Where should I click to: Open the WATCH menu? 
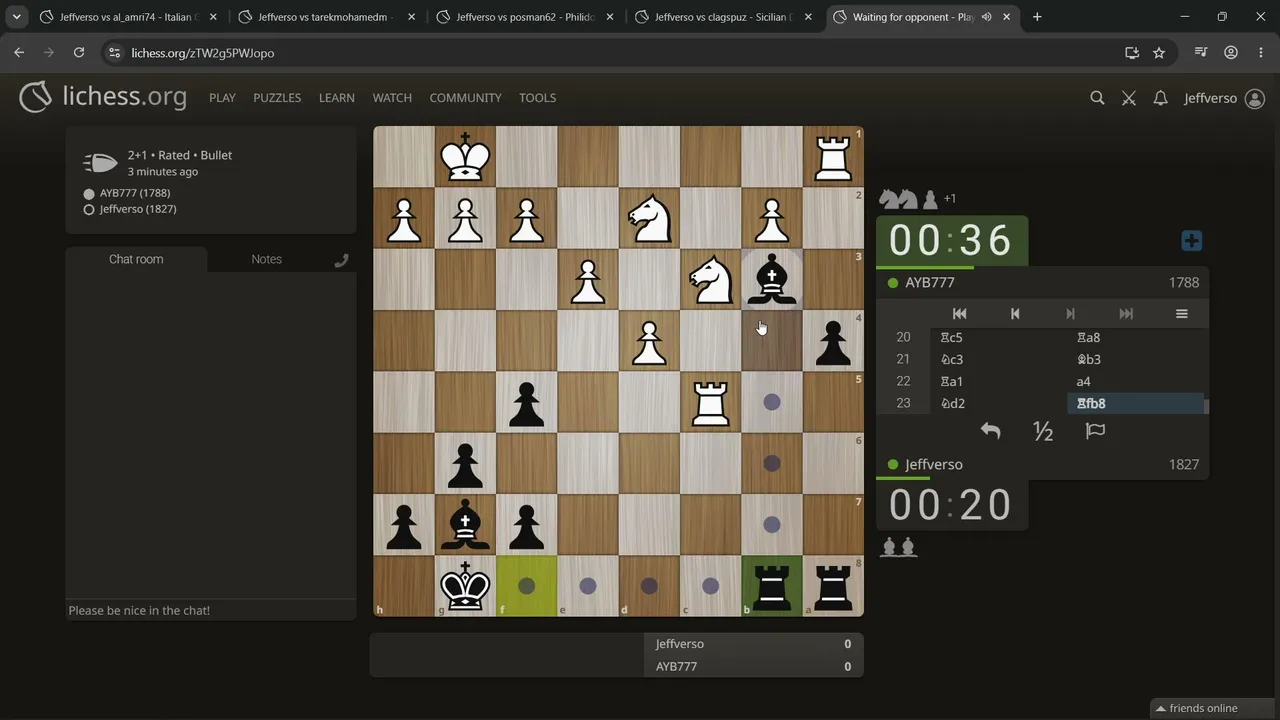tap(392, 98)
